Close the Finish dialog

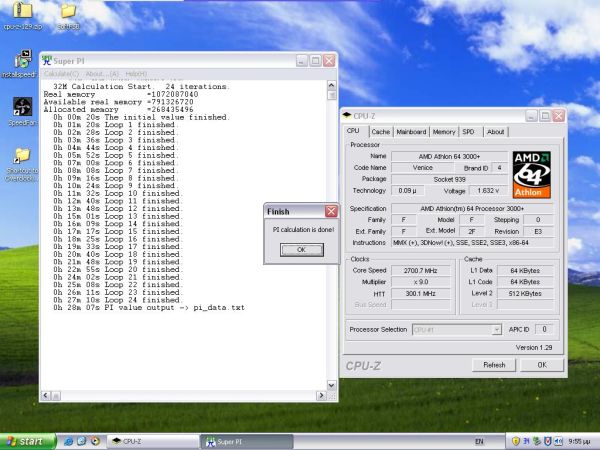pyautogui.click(x=331, y=211)
